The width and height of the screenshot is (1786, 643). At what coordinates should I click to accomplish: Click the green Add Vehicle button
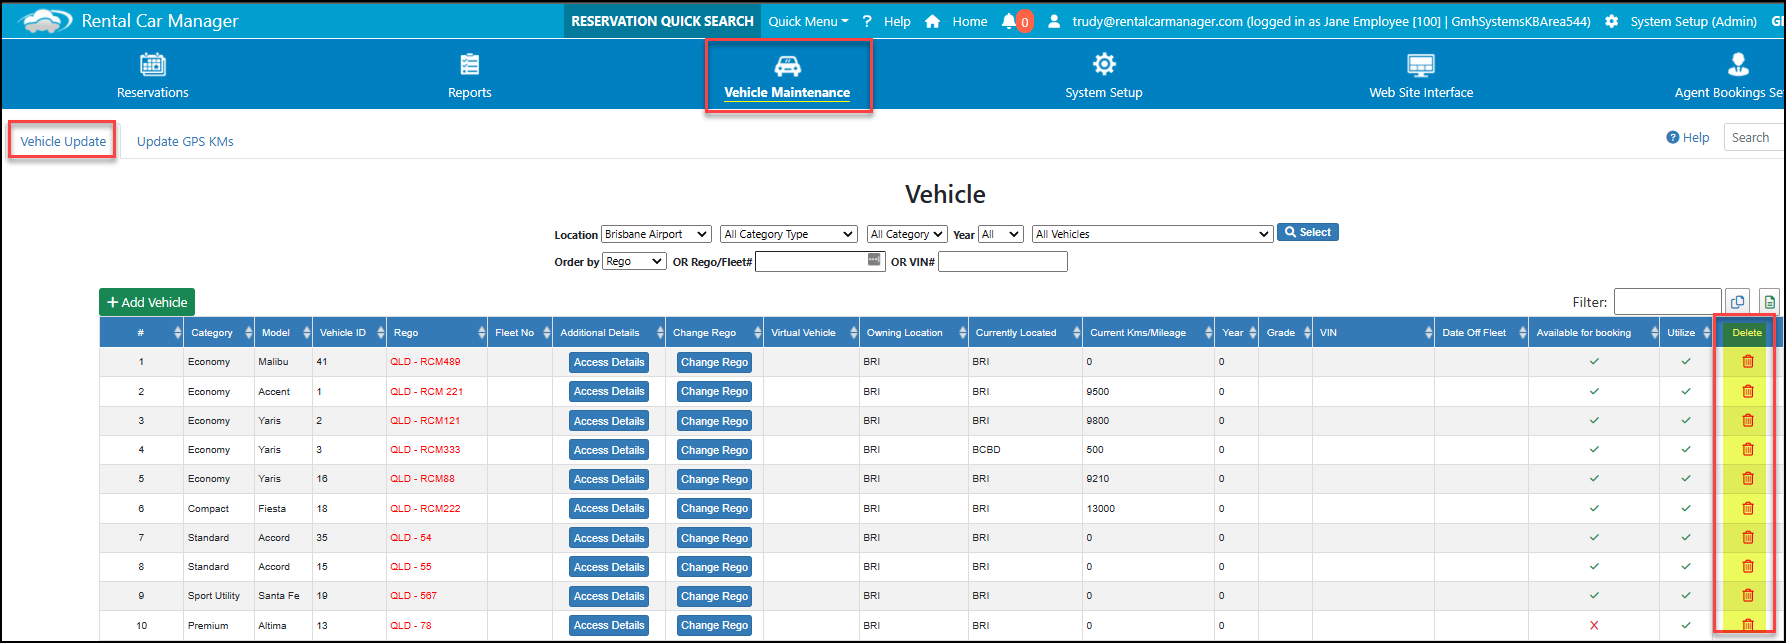tap(147, 302)
